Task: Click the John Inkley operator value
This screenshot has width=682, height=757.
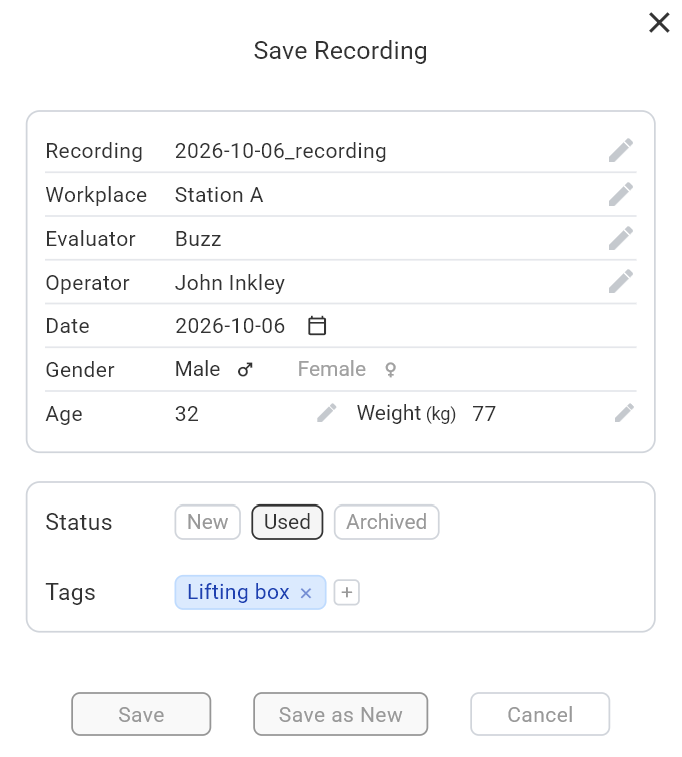Action: point(230,283)
